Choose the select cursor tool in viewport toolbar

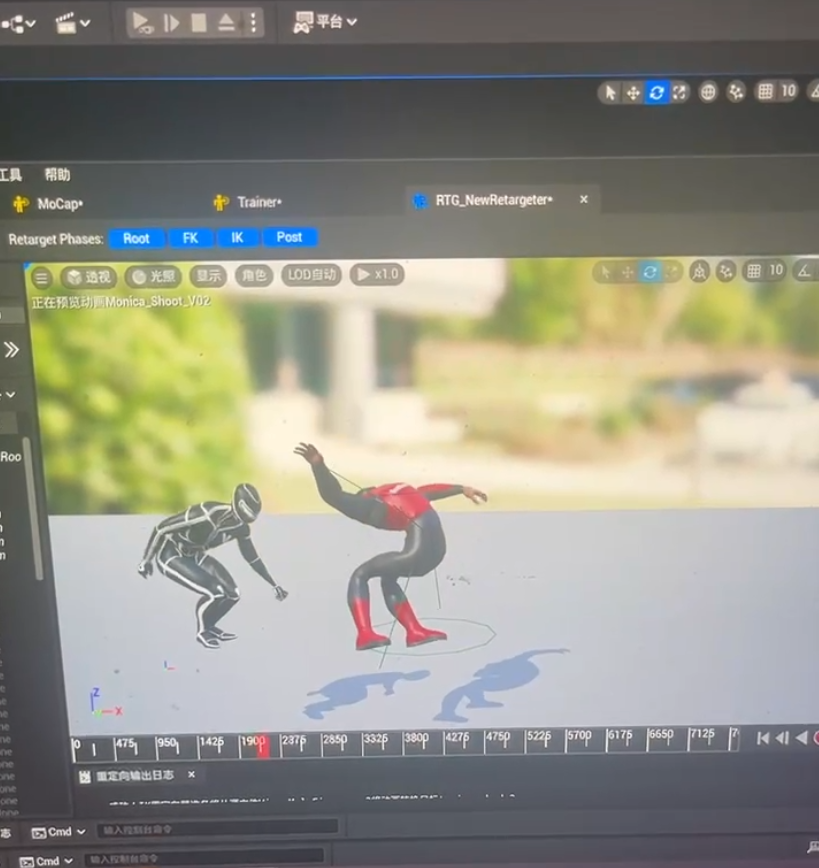click(605, 272)
